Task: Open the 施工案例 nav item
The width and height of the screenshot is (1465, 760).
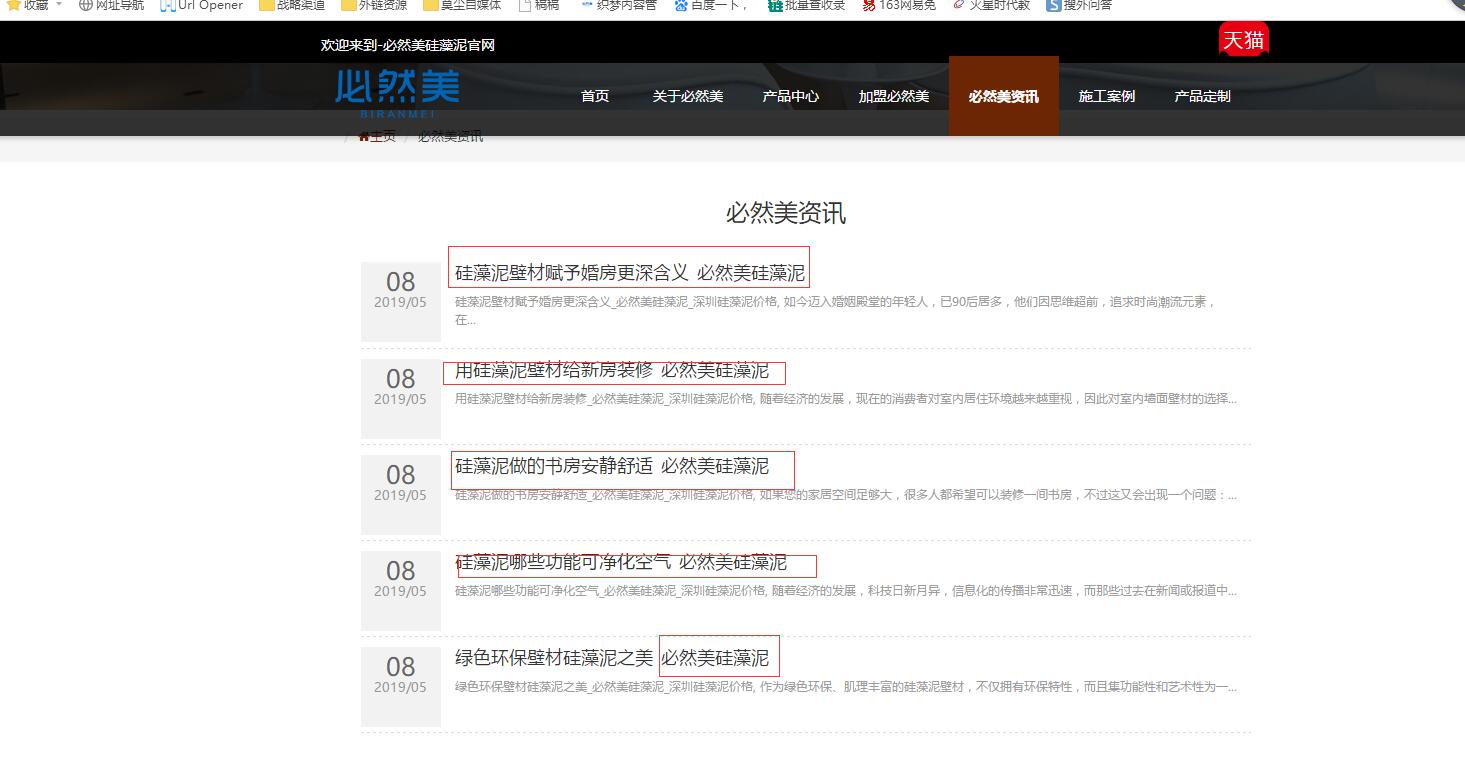Action: [1106, 96]
